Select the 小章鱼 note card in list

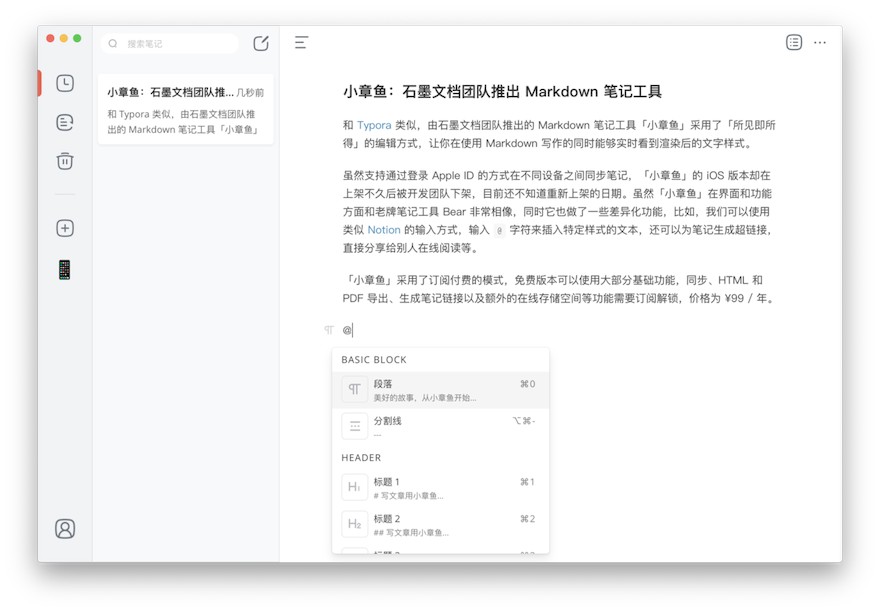(185, 109)
